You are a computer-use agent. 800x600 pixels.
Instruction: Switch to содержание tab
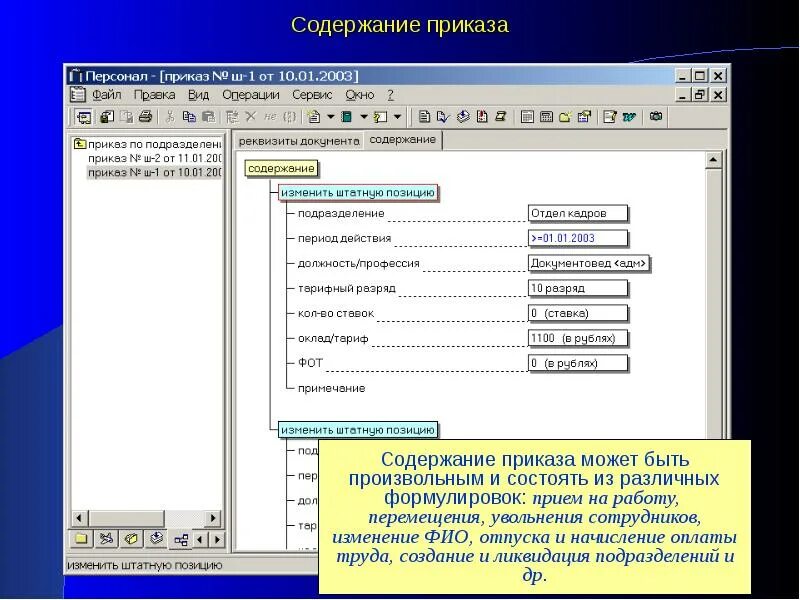[403, 140]
